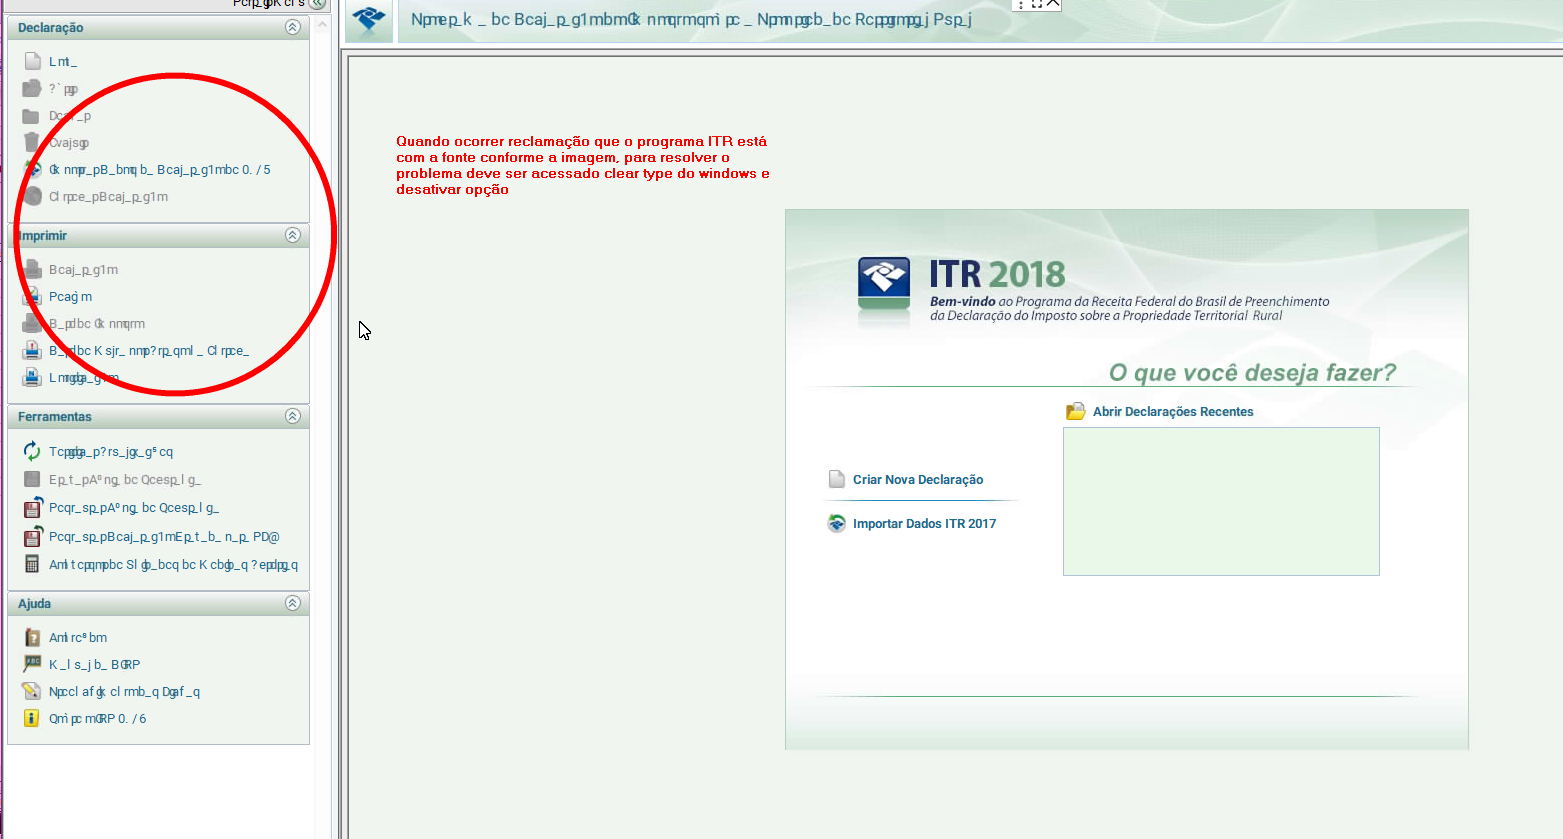The image size is (1563, 839).
Task: Click the trash can icon for Excluir
Action: (x=32, y=142)
